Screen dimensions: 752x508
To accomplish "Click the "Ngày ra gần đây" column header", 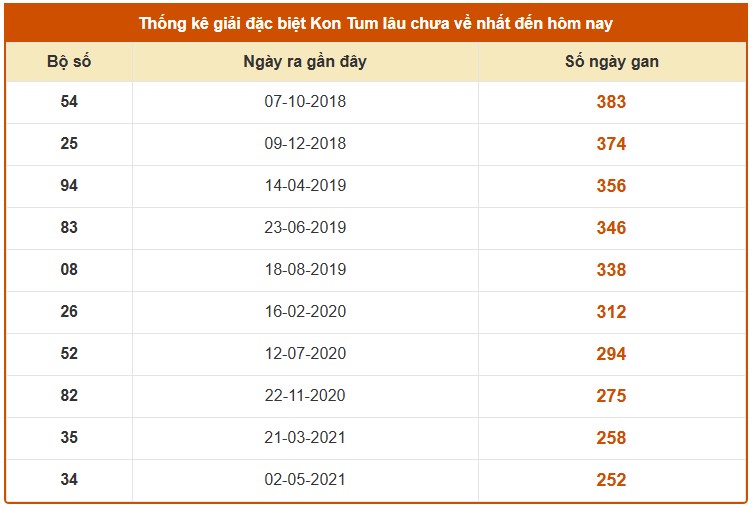I will [305, 62].
